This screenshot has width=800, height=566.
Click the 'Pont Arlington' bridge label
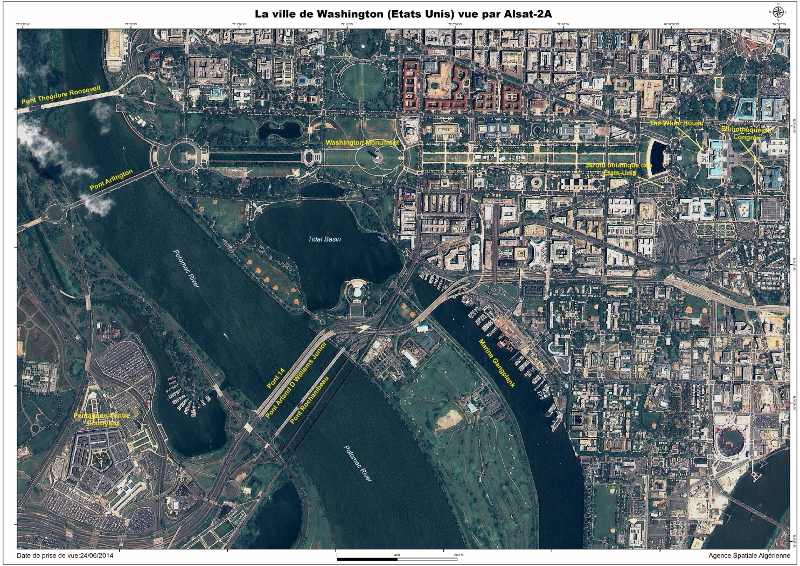[111, 179]
